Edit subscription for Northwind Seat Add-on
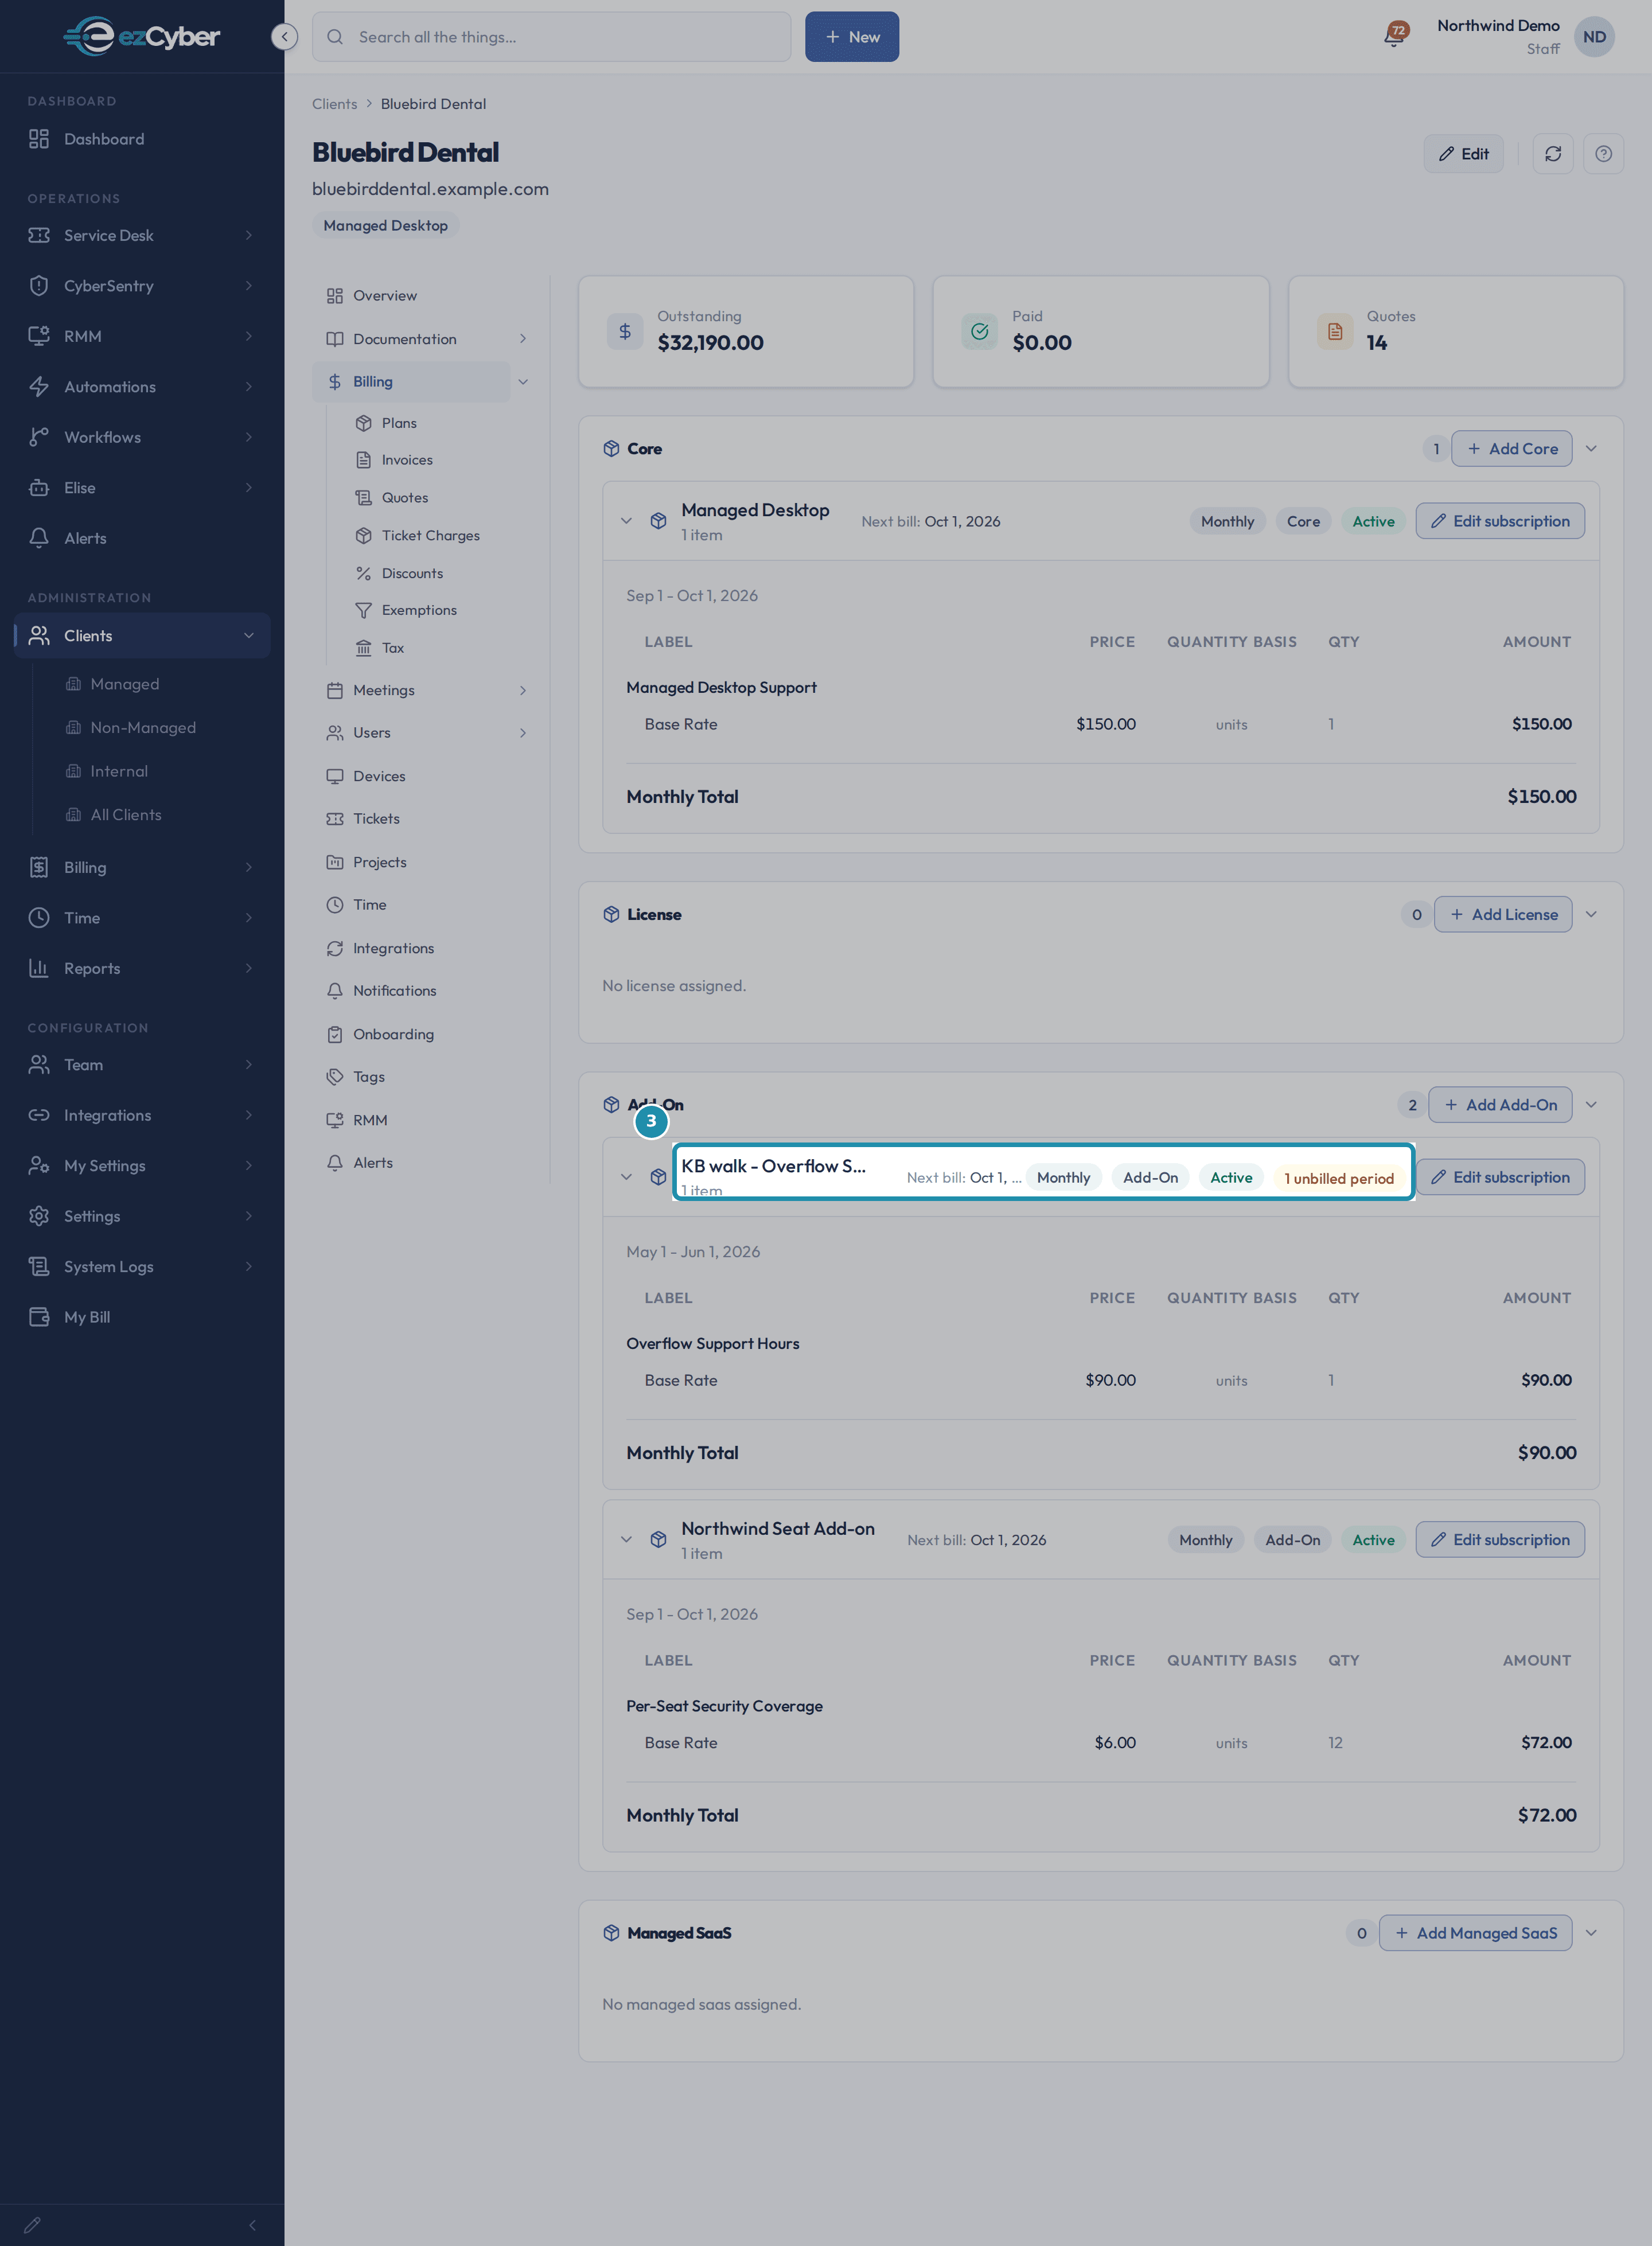This screenshot has width=1652, height=2246. tap(1500, 1539)
